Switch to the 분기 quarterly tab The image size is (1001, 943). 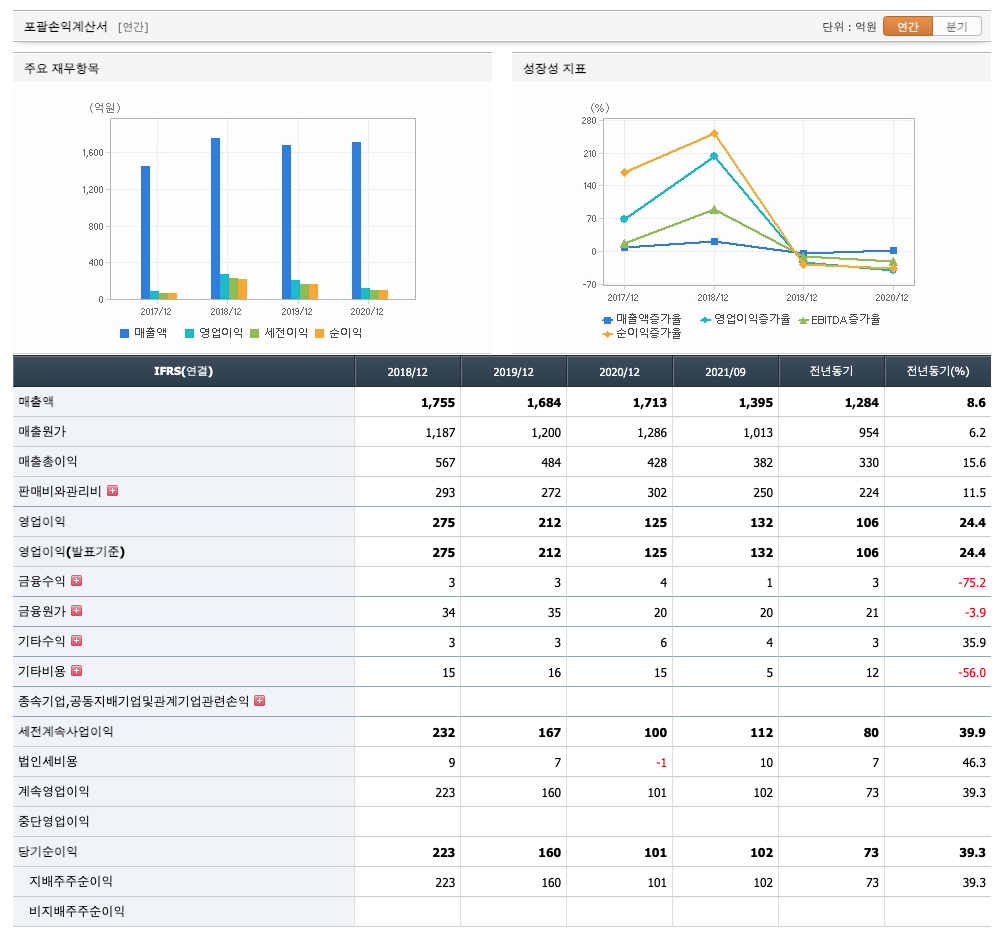click(x=956, y=26)
